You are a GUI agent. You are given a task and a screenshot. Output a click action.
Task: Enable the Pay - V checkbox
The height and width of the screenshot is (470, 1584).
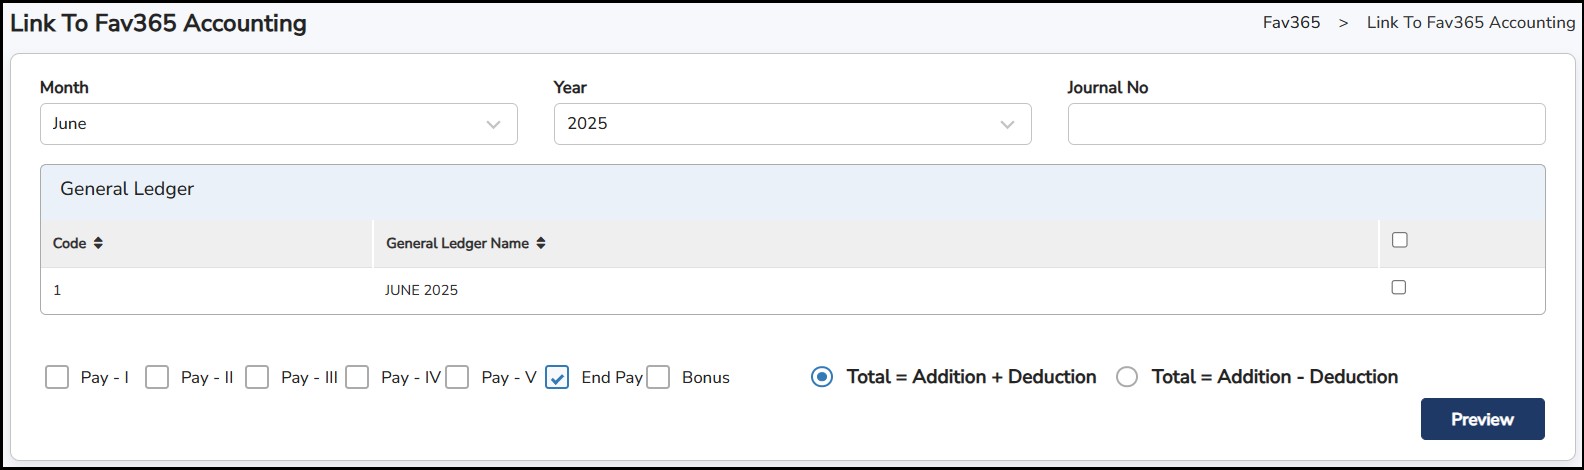pos(457,377)
